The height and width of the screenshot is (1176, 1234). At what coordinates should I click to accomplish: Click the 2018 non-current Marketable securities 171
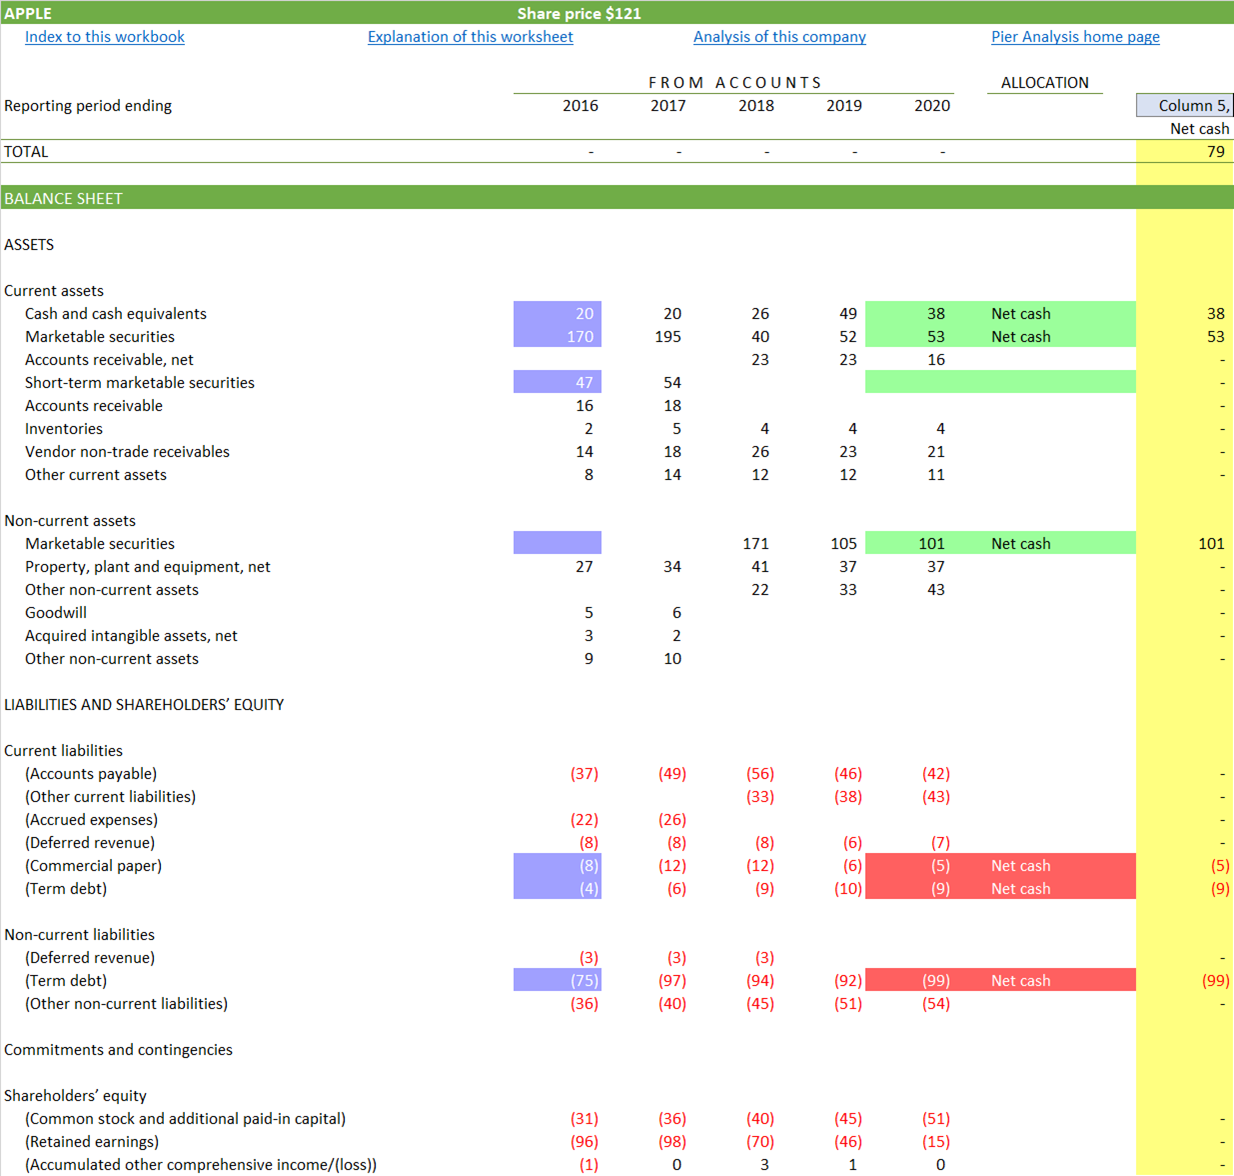(x=756, y=544)
